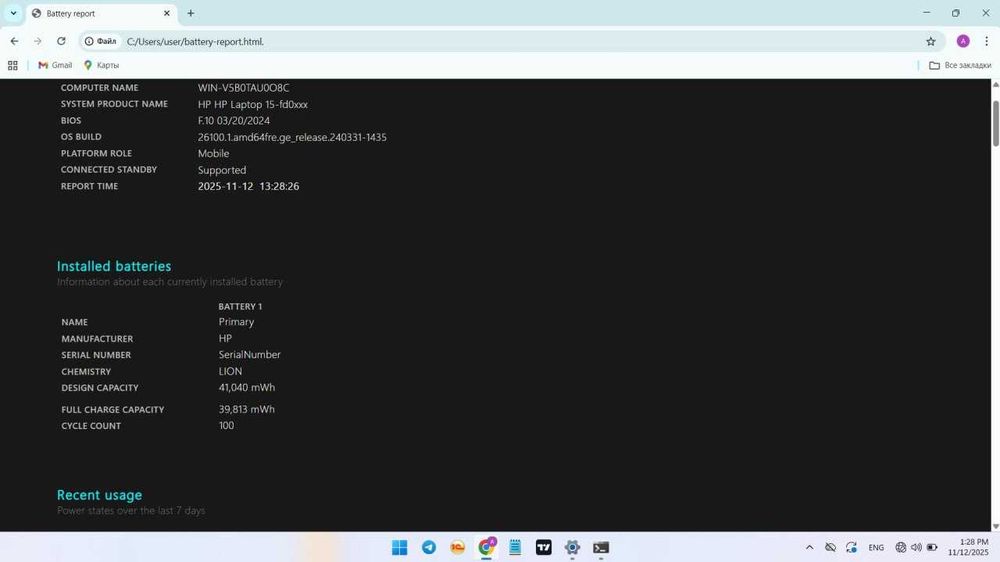Expand the tab search dropdown
Screen dimensions: 1000x562
[x=13, y=13]
